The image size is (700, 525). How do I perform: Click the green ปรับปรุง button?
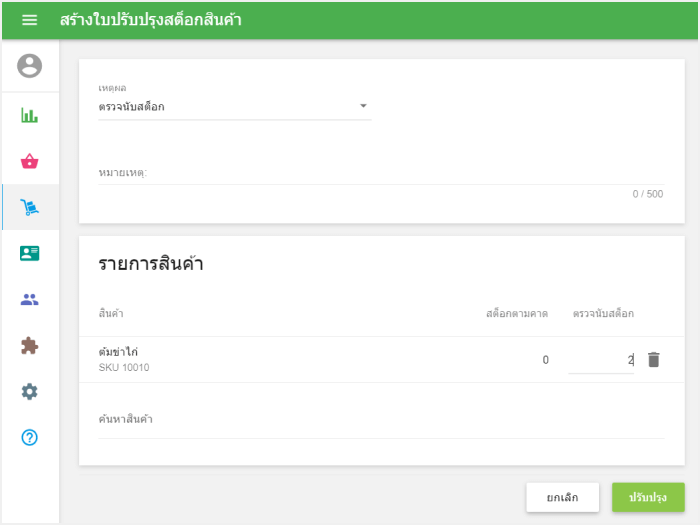[648, 497]
